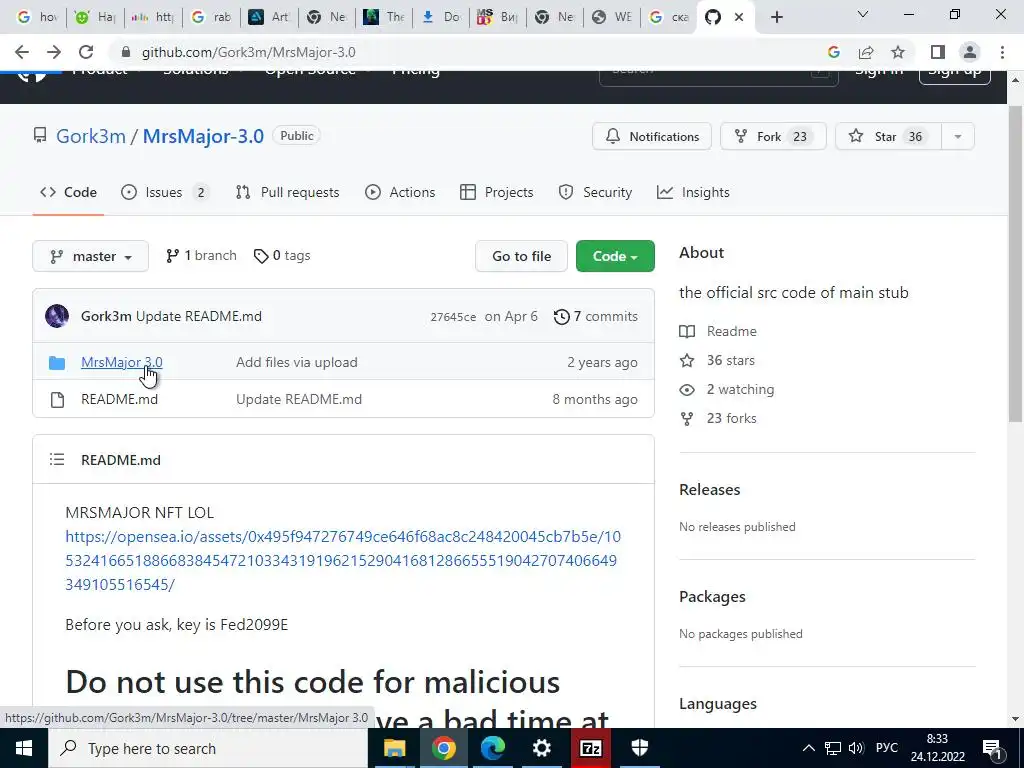Open the Security tab
Screen dimensions: 1024x768
pos(596,192)
